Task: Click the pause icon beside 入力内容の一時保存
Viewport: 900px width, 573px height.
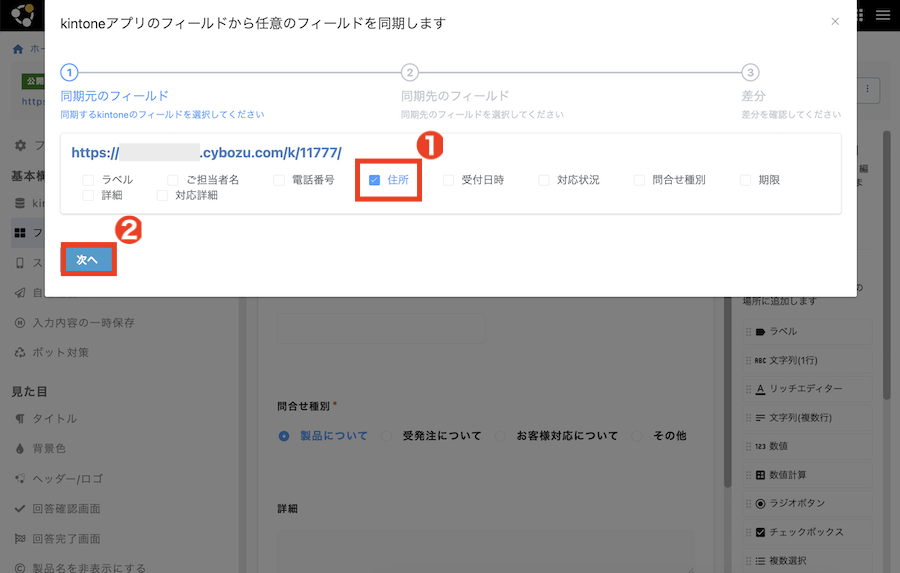Action: coord(20,323)
